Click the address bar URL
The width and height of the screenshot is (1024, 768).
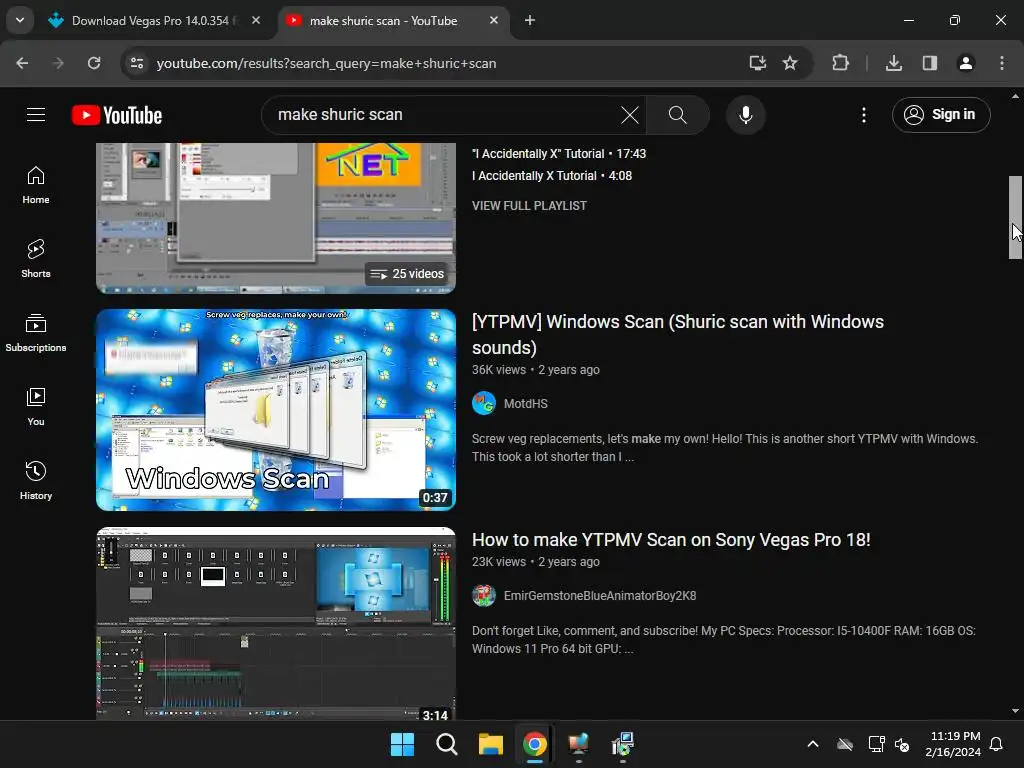coord(327,63)
